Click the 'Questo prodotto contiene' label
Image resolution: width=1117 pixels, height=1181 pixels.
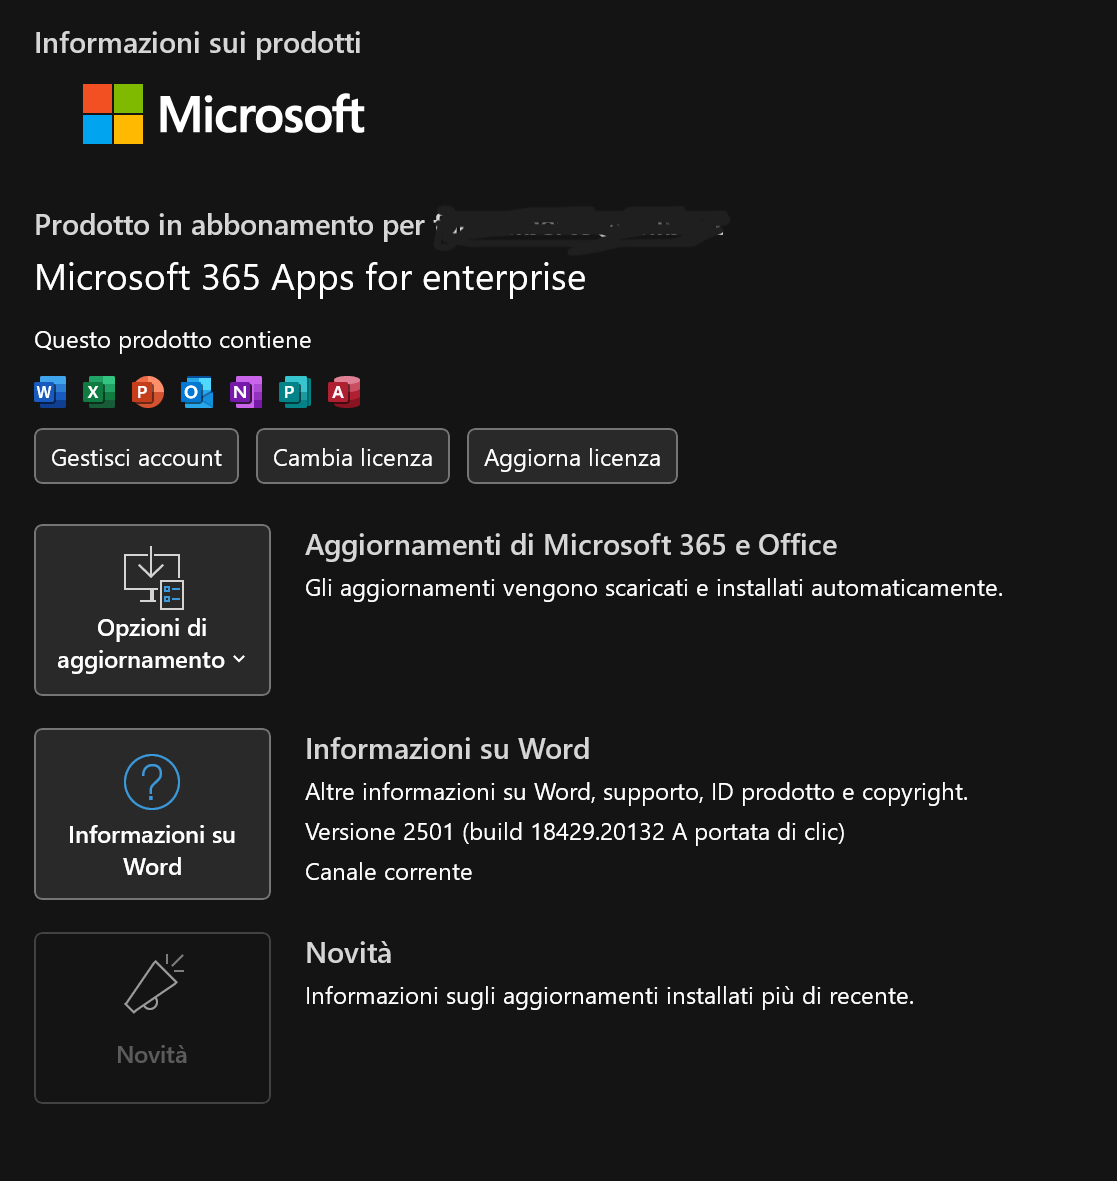(x=172, y=340)
